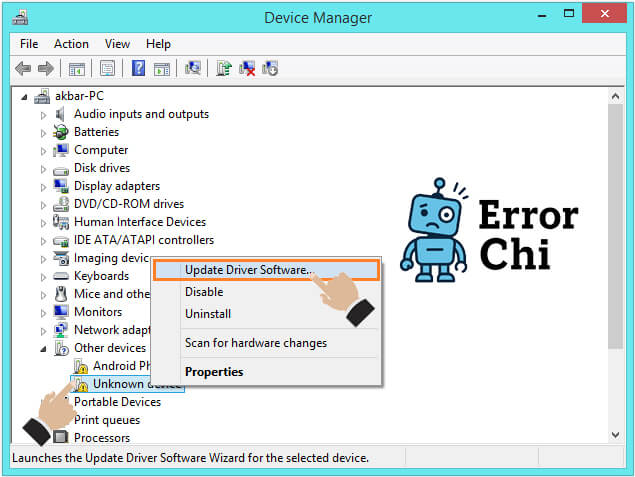The image size is (635, 477).
Task: Open the View menu
Action: click(x=117, y=44)
